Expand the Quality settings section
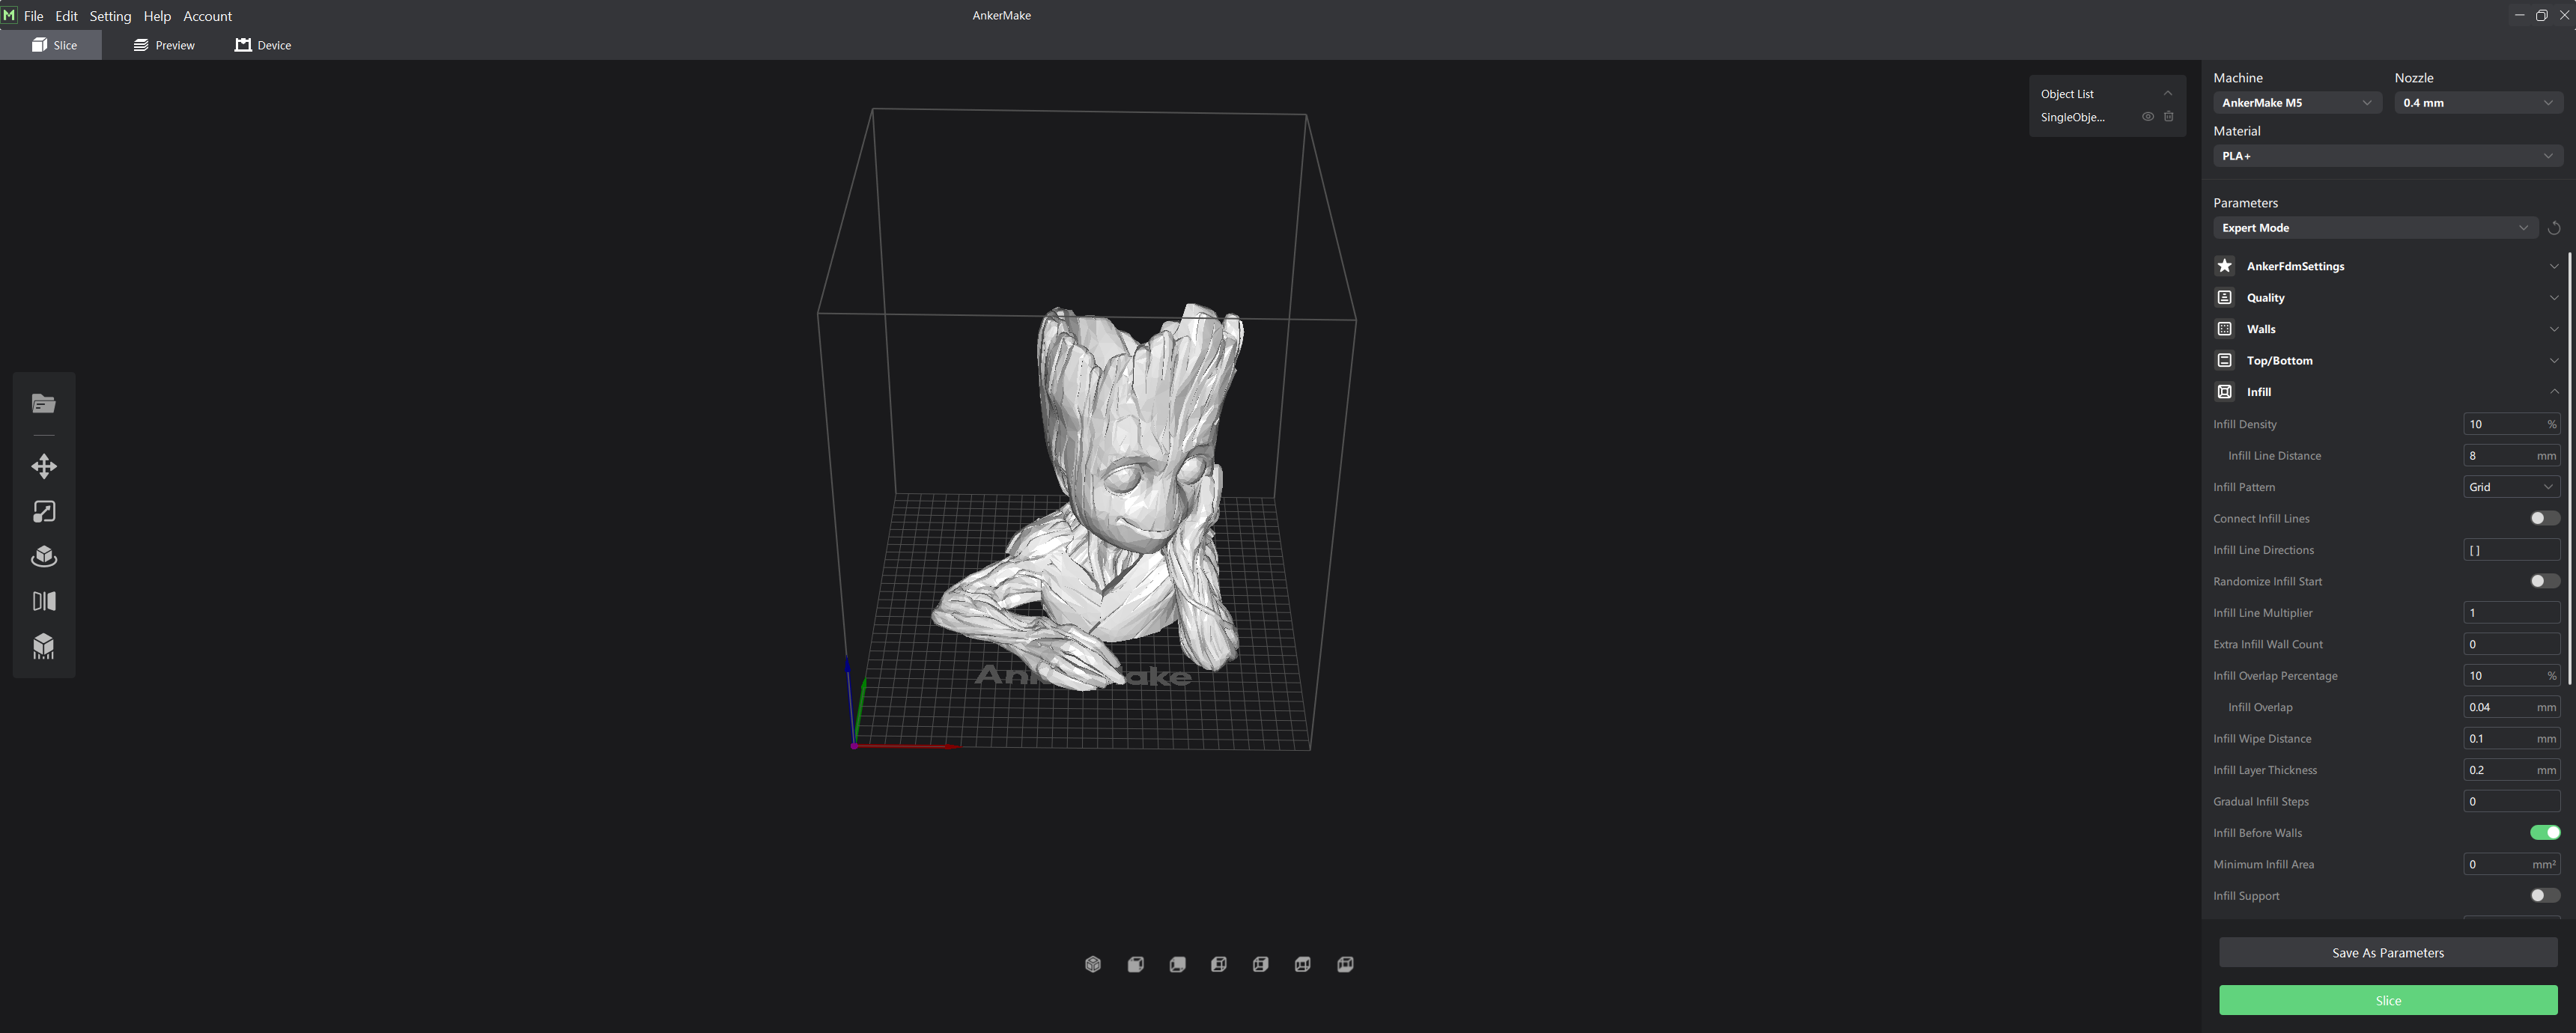 pos(2388,298)
